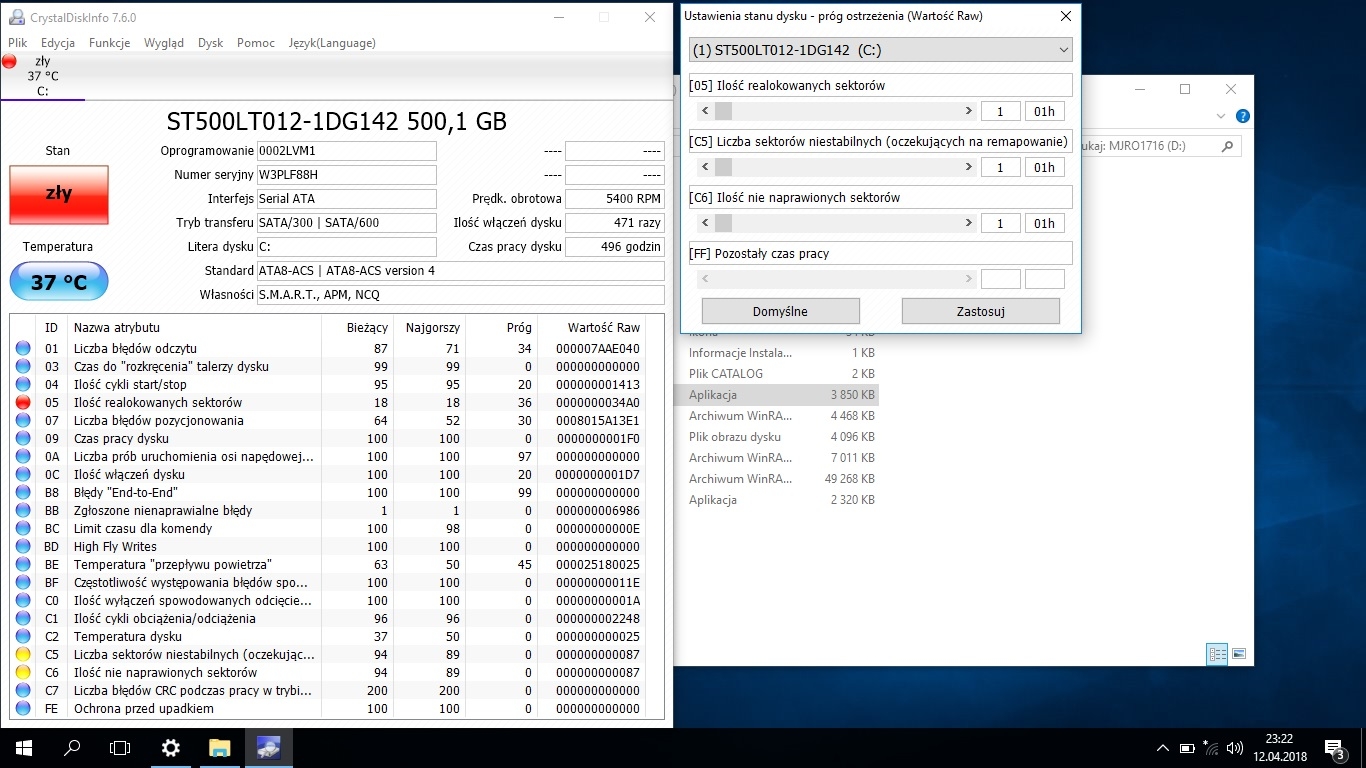Click the [05] reallocated sectors slider track
Image resolution: width=1366 pixels, height=768 pixels.
point(837,111)
